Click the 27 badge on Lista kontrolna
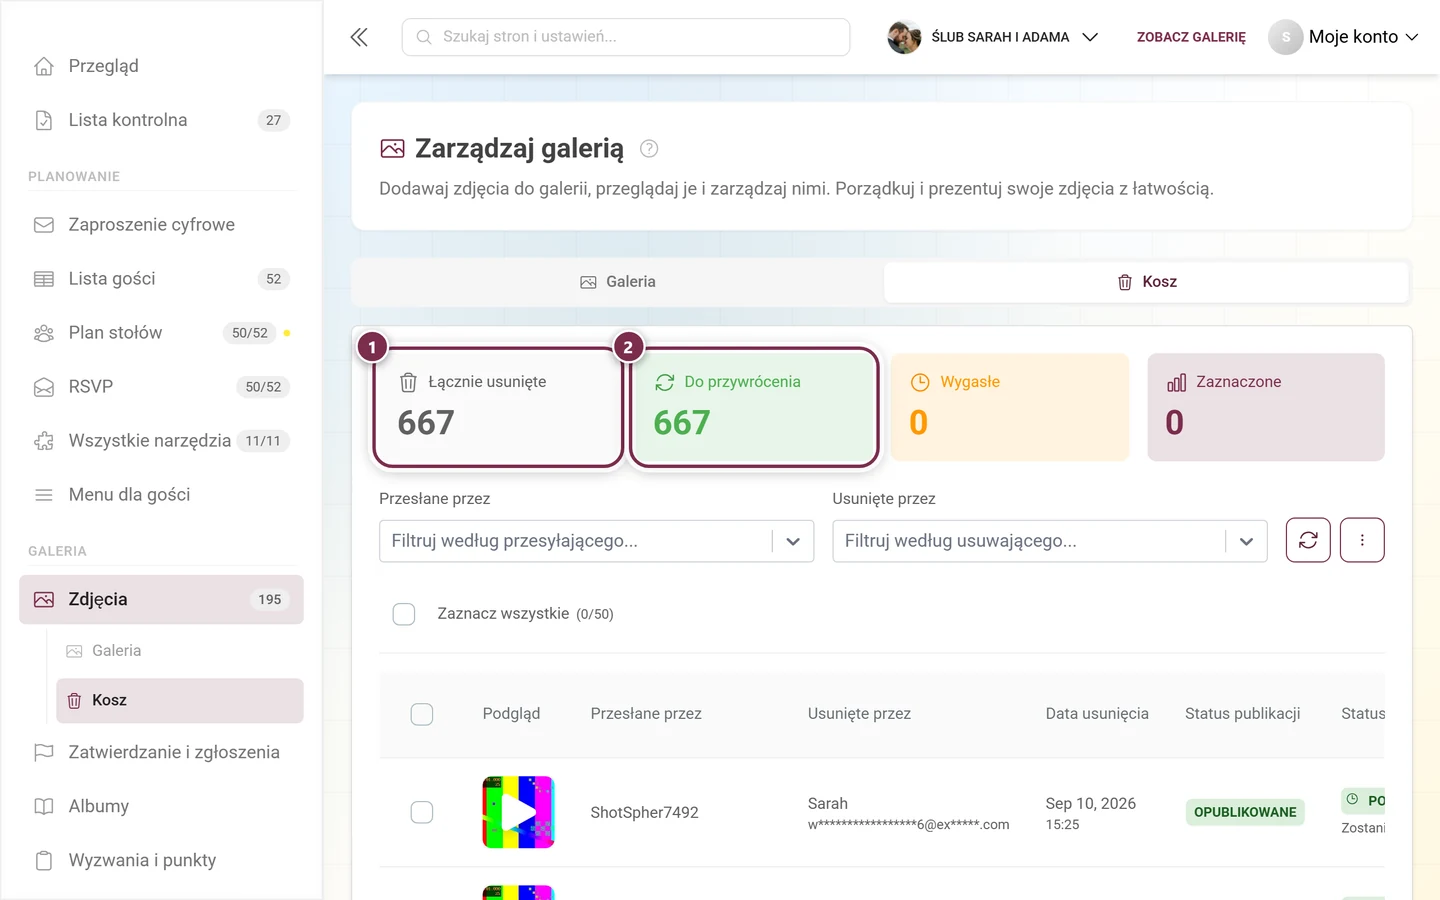 (274, 120)
